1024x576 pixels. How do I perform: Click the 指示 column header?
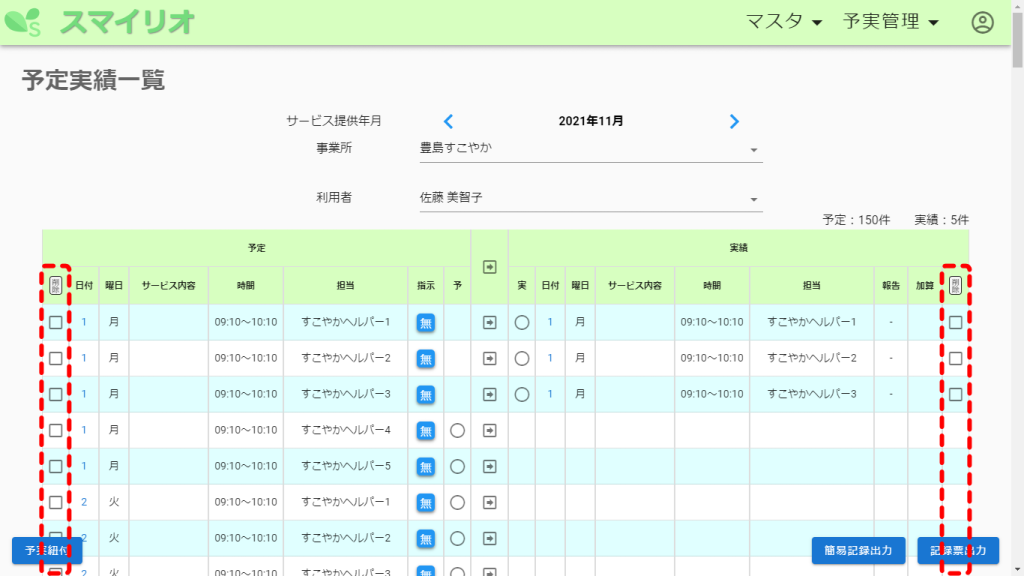pyautogui.click(x=426, y=285)
